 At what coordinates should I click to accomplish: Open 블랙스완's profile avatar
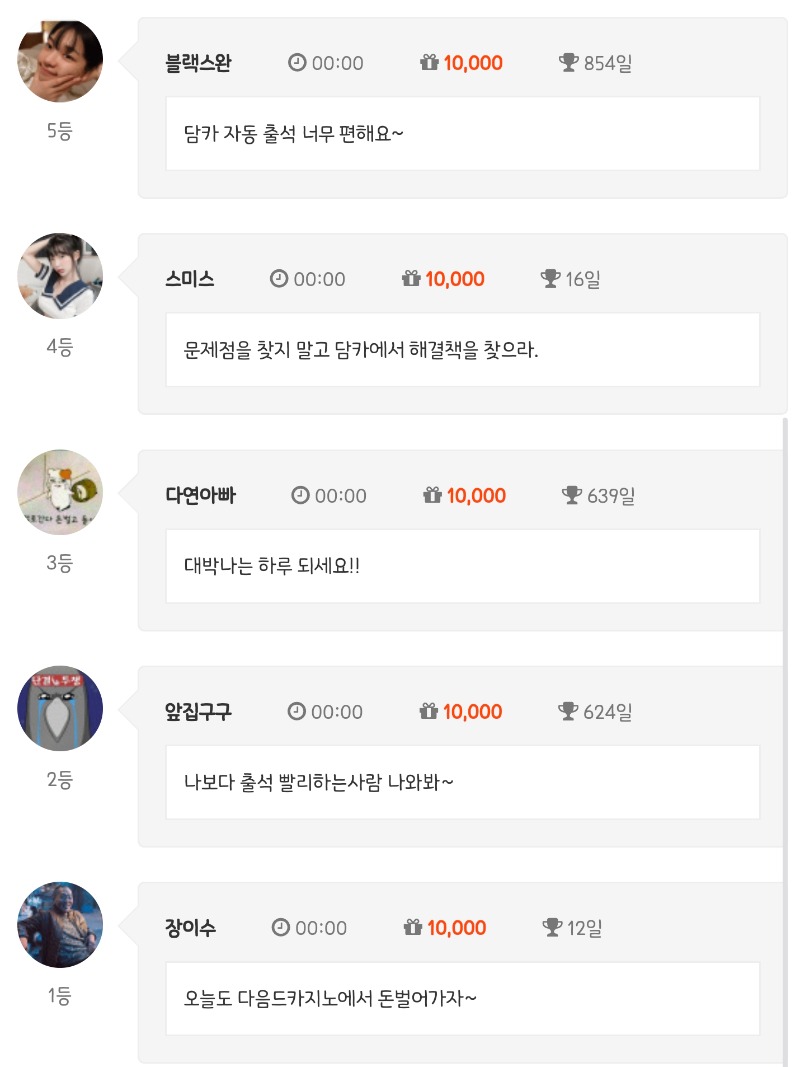[x=60, y=60]
